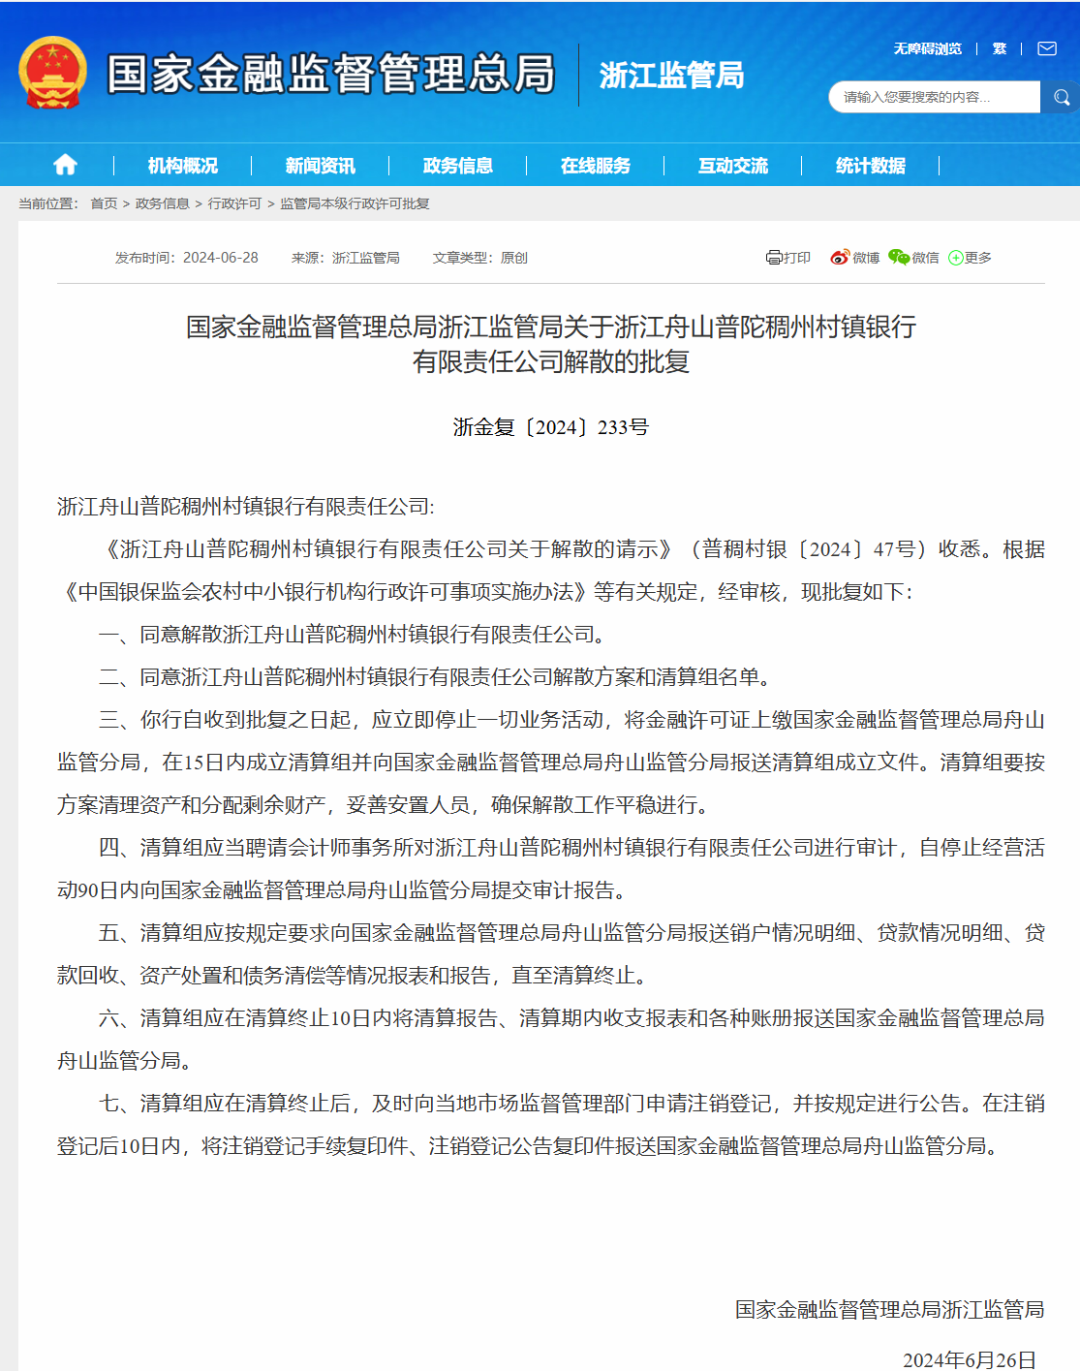
Task: Open the 新闻资讯 menu
Action: (319, 165)
